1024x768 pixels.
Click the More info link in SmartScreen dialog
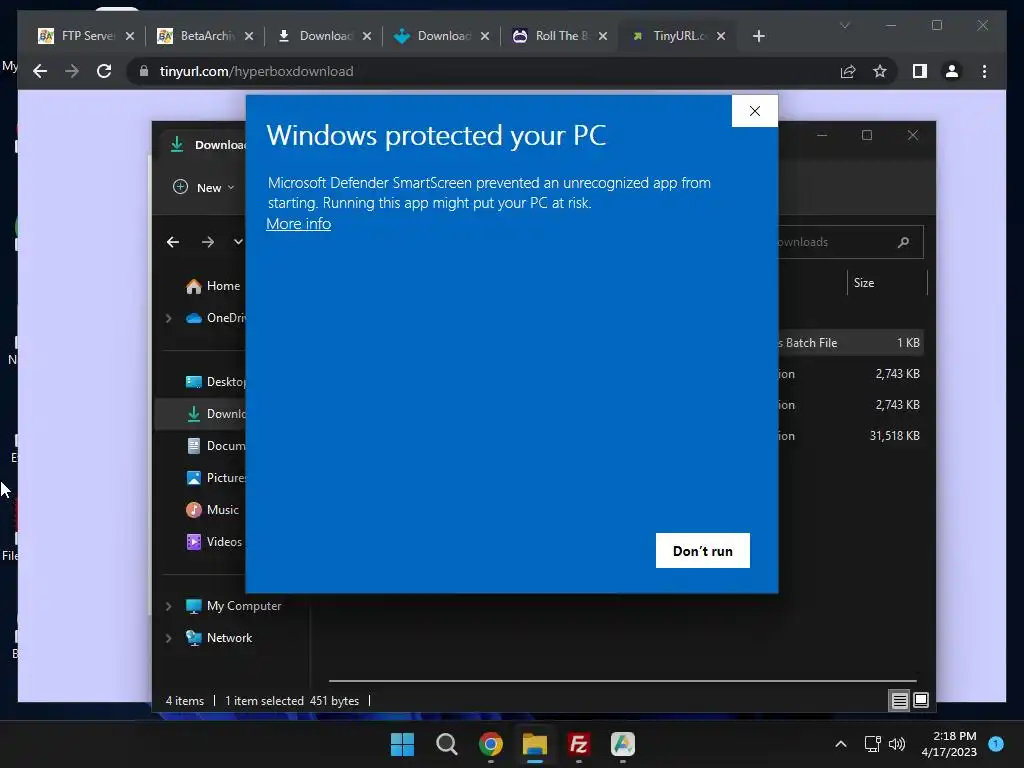tap(298, 223)
